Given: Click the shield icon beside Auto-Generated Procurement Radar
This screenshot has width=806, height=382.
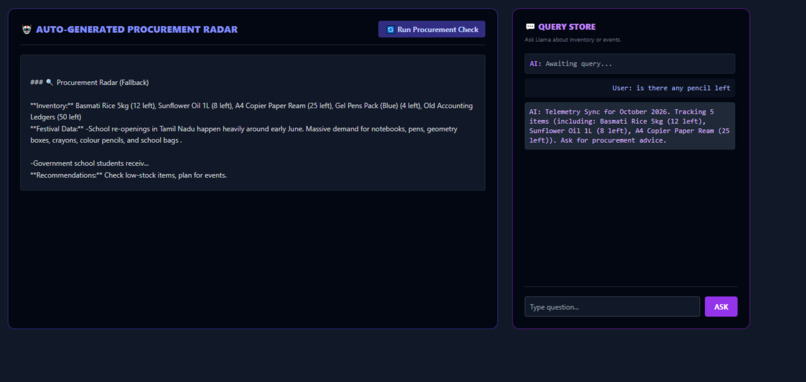Looking at the screenshot, I should click(x=27, y=30).
